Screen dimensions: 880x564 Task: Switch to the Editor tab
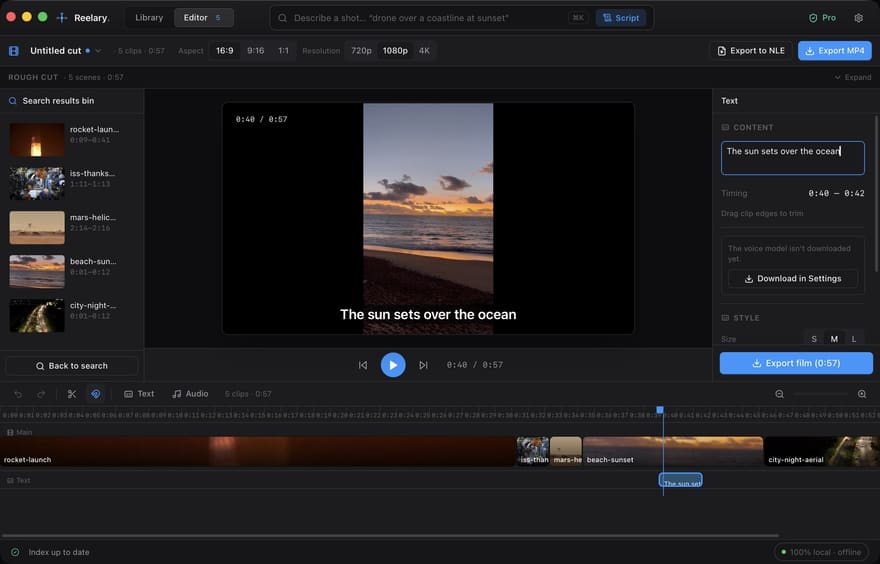point(203,18)
